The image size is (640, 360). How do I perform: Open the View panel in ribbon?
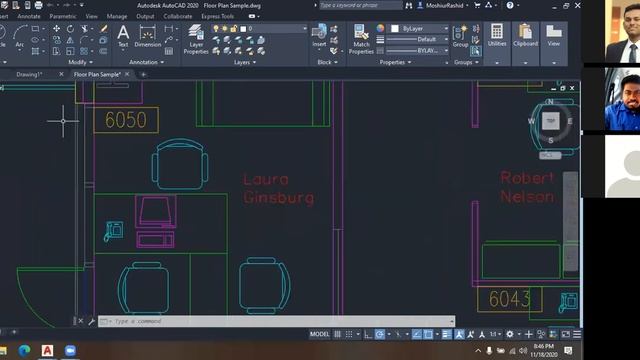[554, 35]
